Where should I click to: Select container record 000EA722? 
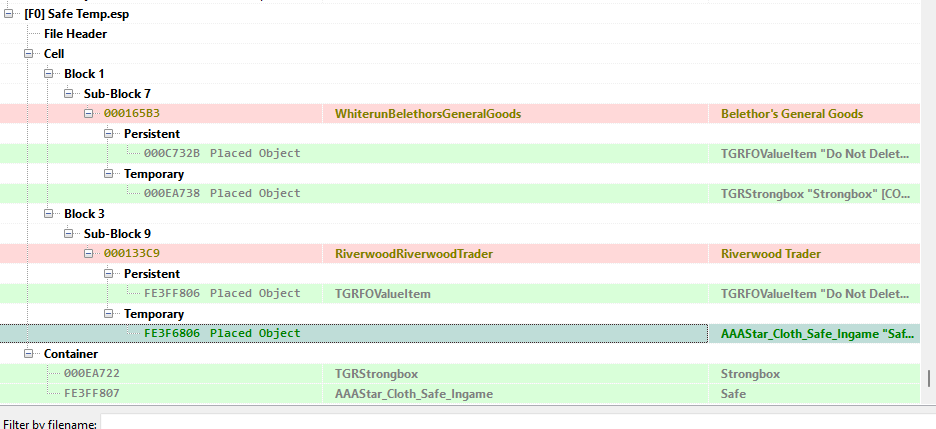pos(91,374)
